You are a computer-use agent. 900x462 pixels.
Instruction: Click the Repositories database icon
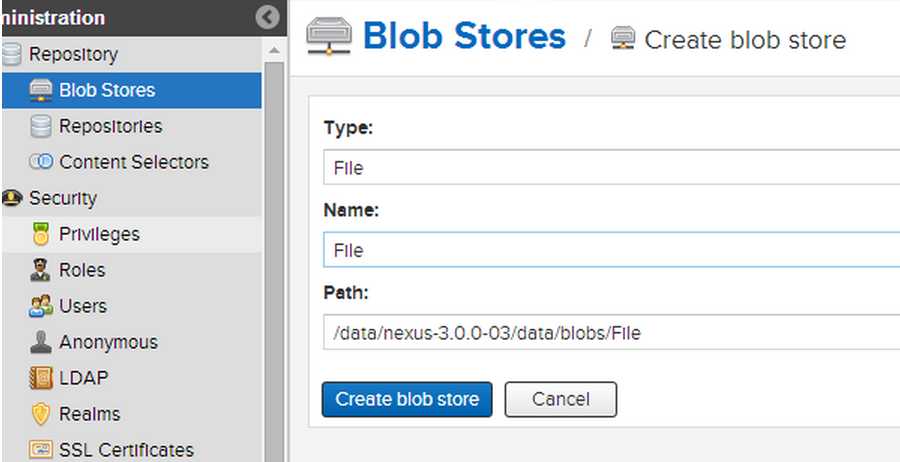(41, 126)
